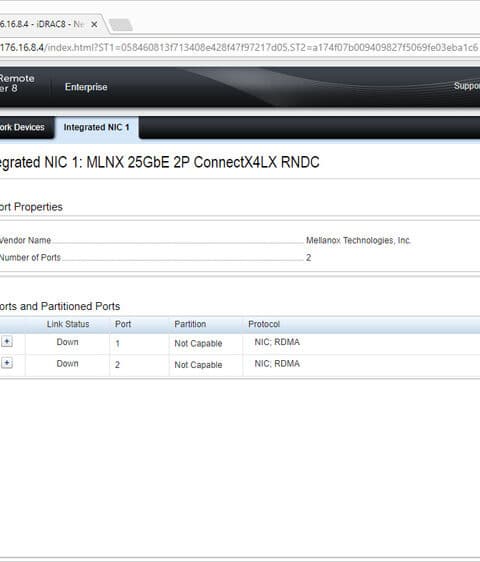Screen dimensions: 480x562
Task: Select the Integrated NIC 1 tab
Action: coord(96,127)
